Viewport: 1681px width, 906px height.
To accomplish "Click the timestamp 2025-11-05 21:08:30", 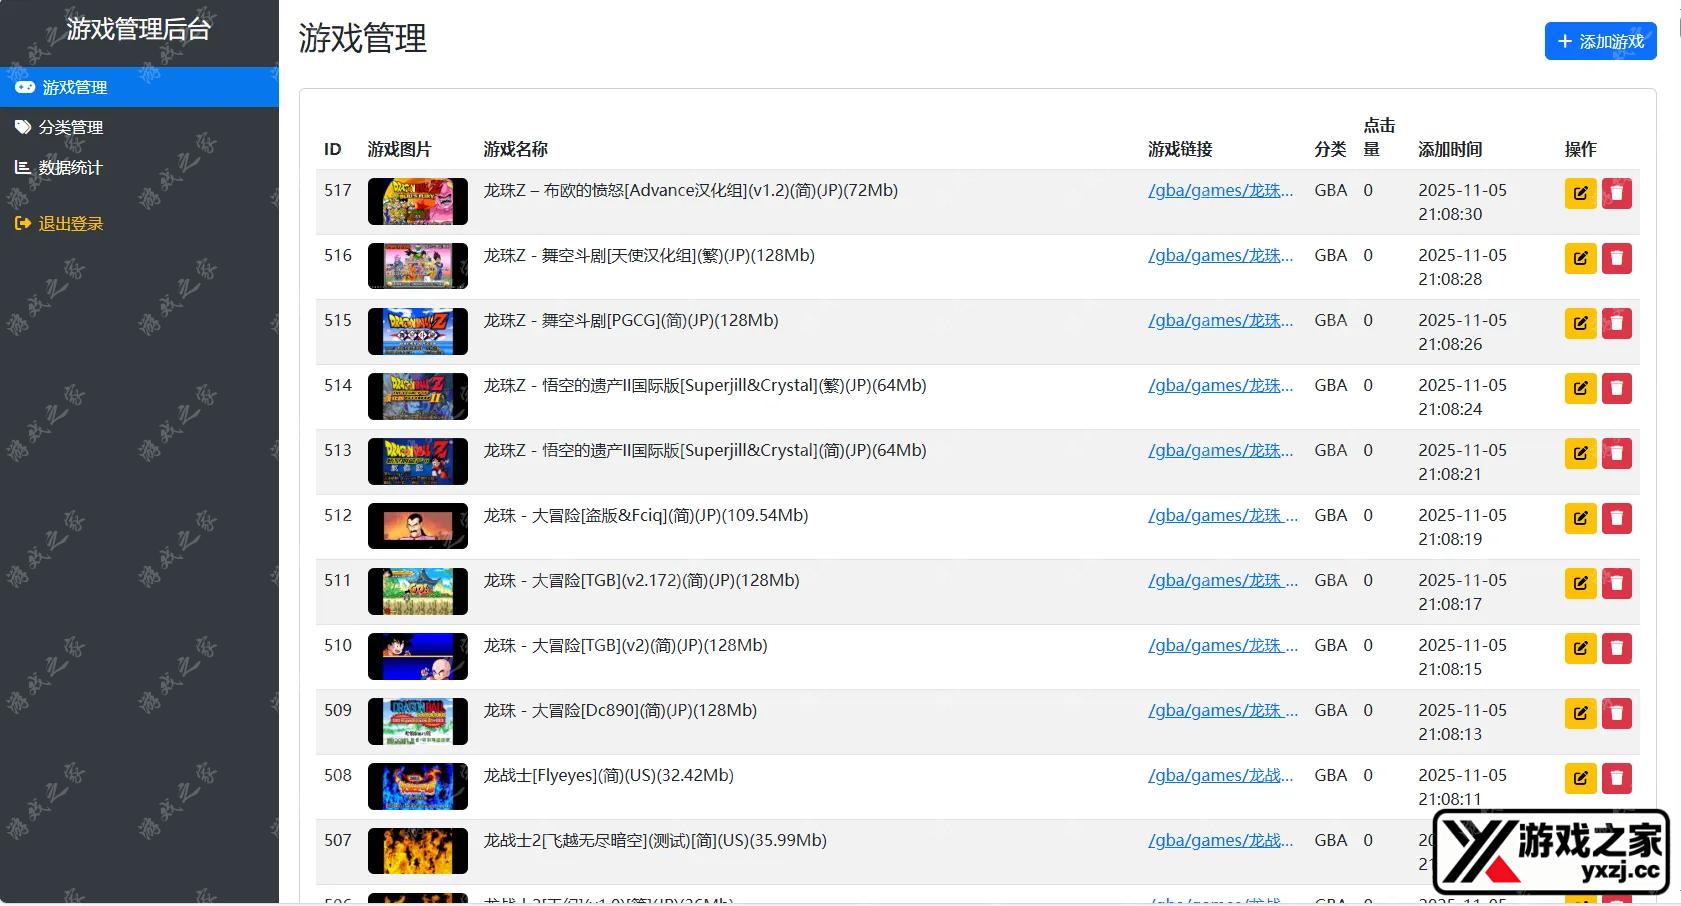I will (x=1462, y=202).
